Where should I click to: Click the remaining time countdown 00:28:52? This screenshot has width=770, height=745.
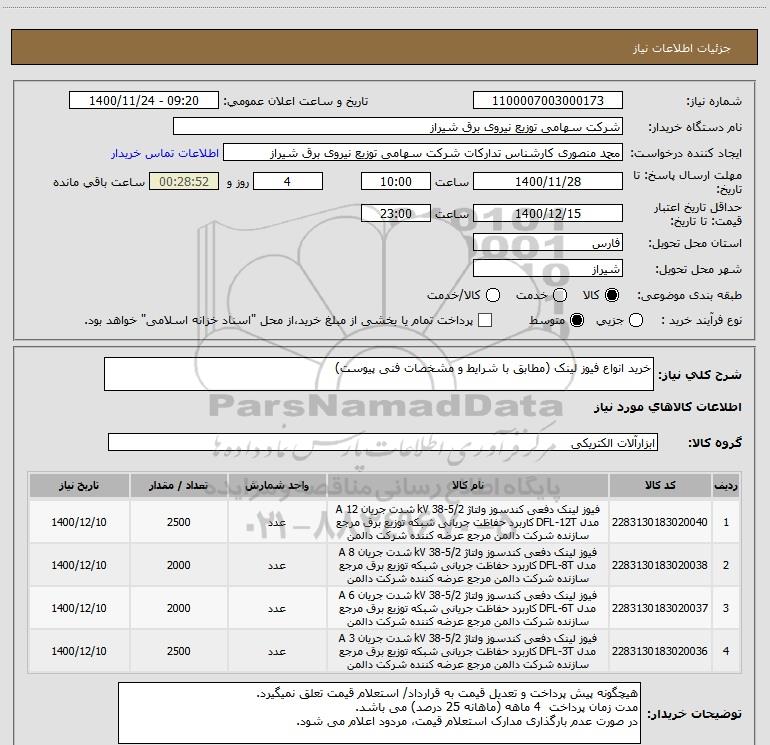point(184,182)
